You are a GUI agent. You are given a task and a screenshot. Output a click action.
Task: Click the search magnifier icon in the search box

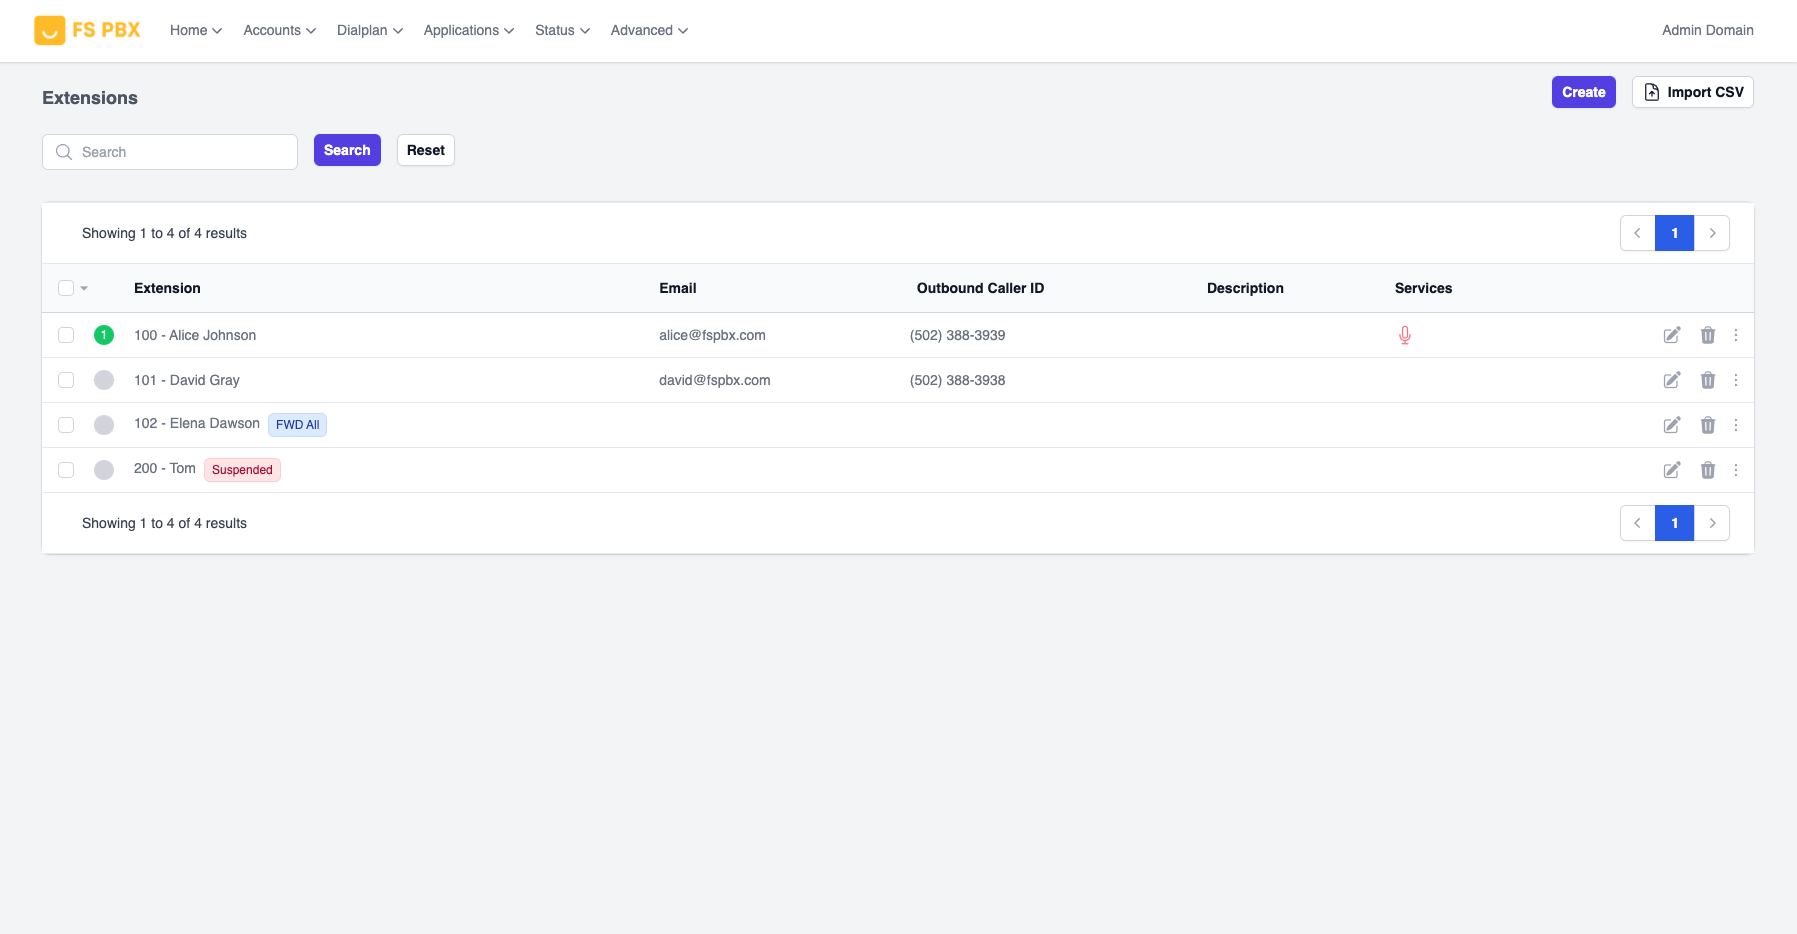pos(64,151)
